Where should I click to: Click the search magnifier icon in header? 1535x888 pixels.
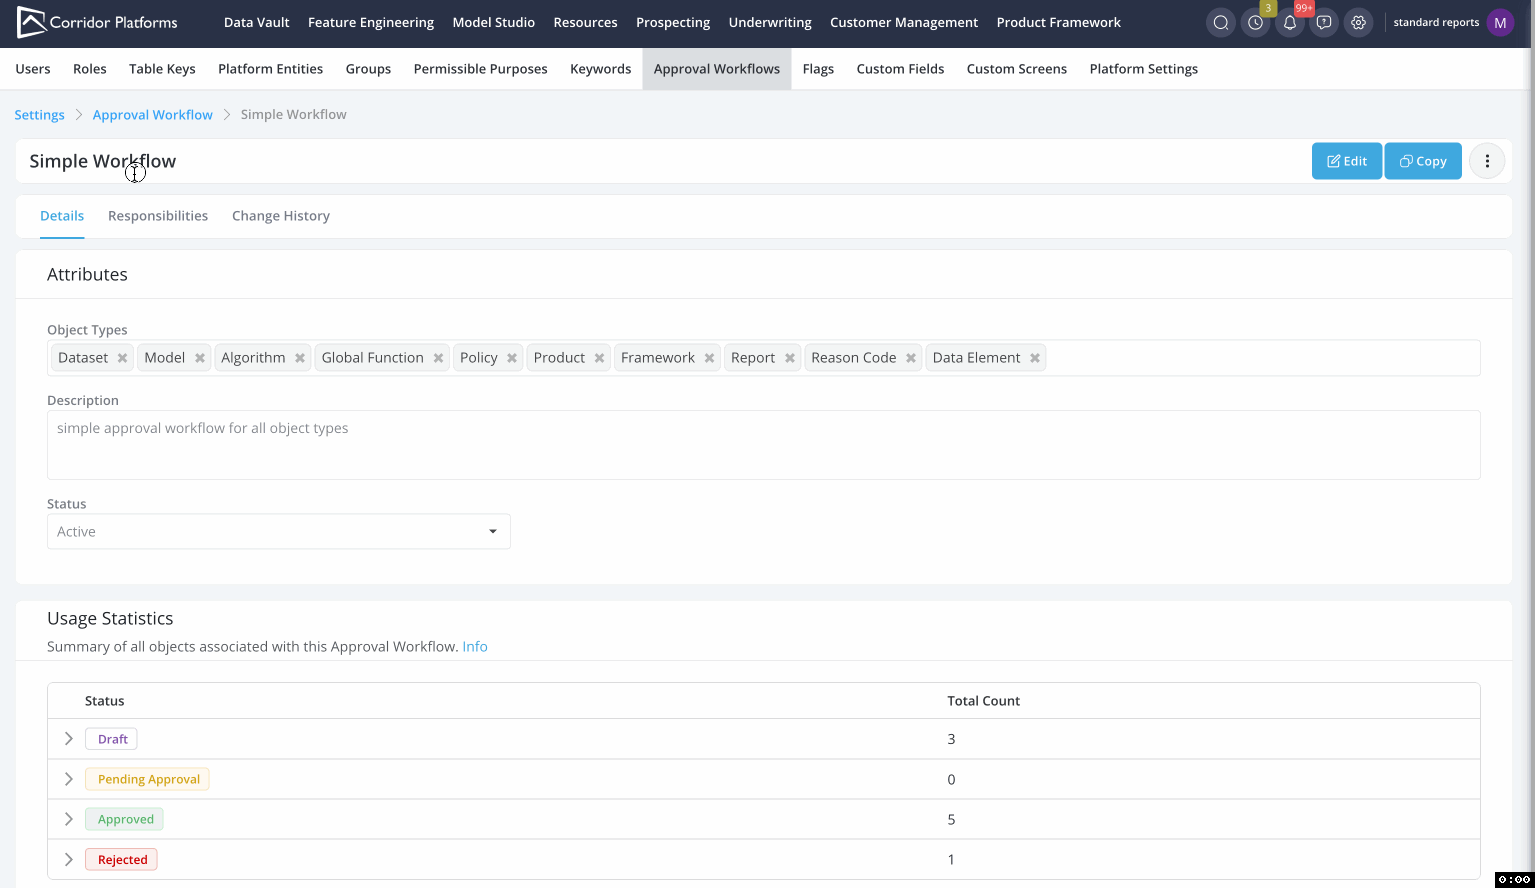(x=1221, y=22)
